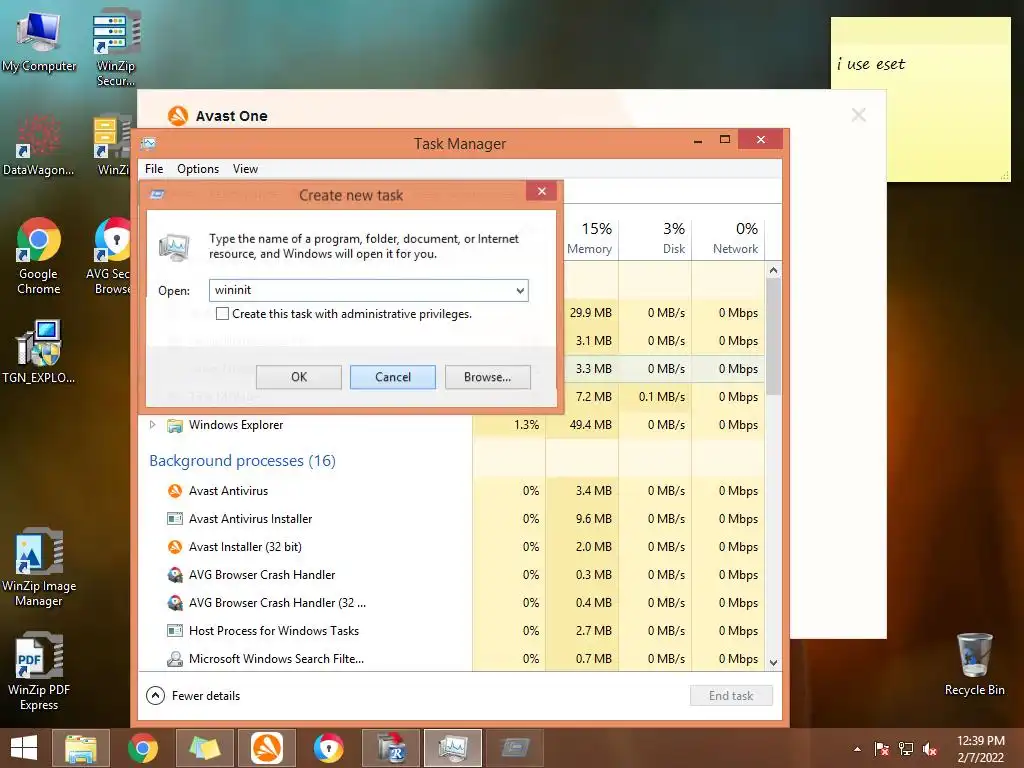Launch AVG Secure Browser desktop shortcut
The height and width of the screenshot is (768, 1024).
(110, 255)
